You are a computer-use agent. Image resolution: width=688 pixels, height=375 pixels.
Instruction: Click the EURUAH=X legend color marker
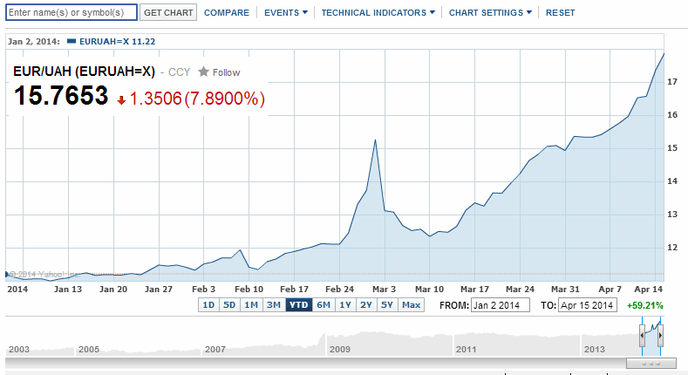pos(72,42)
